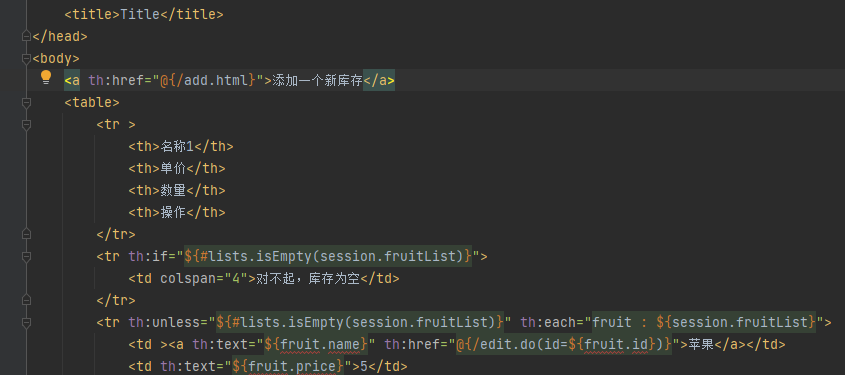Click the yellow lightbulb intention icon

coord(46,78)
